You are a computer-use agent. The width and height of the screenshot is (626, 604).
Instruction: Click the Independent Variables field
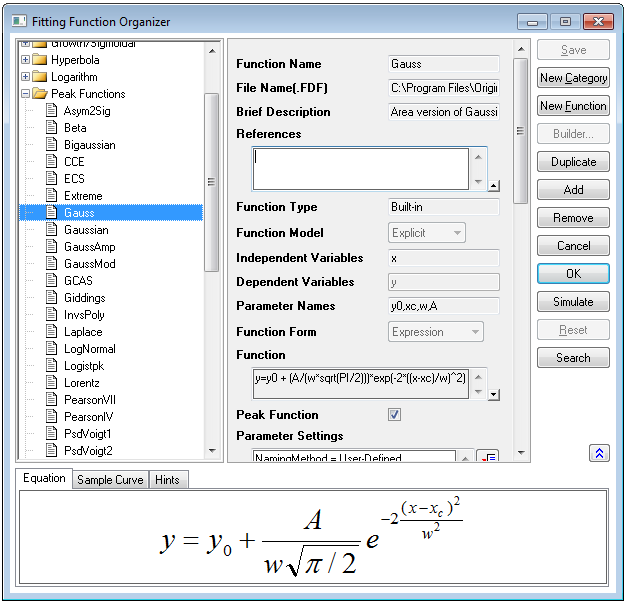point(444,258)
